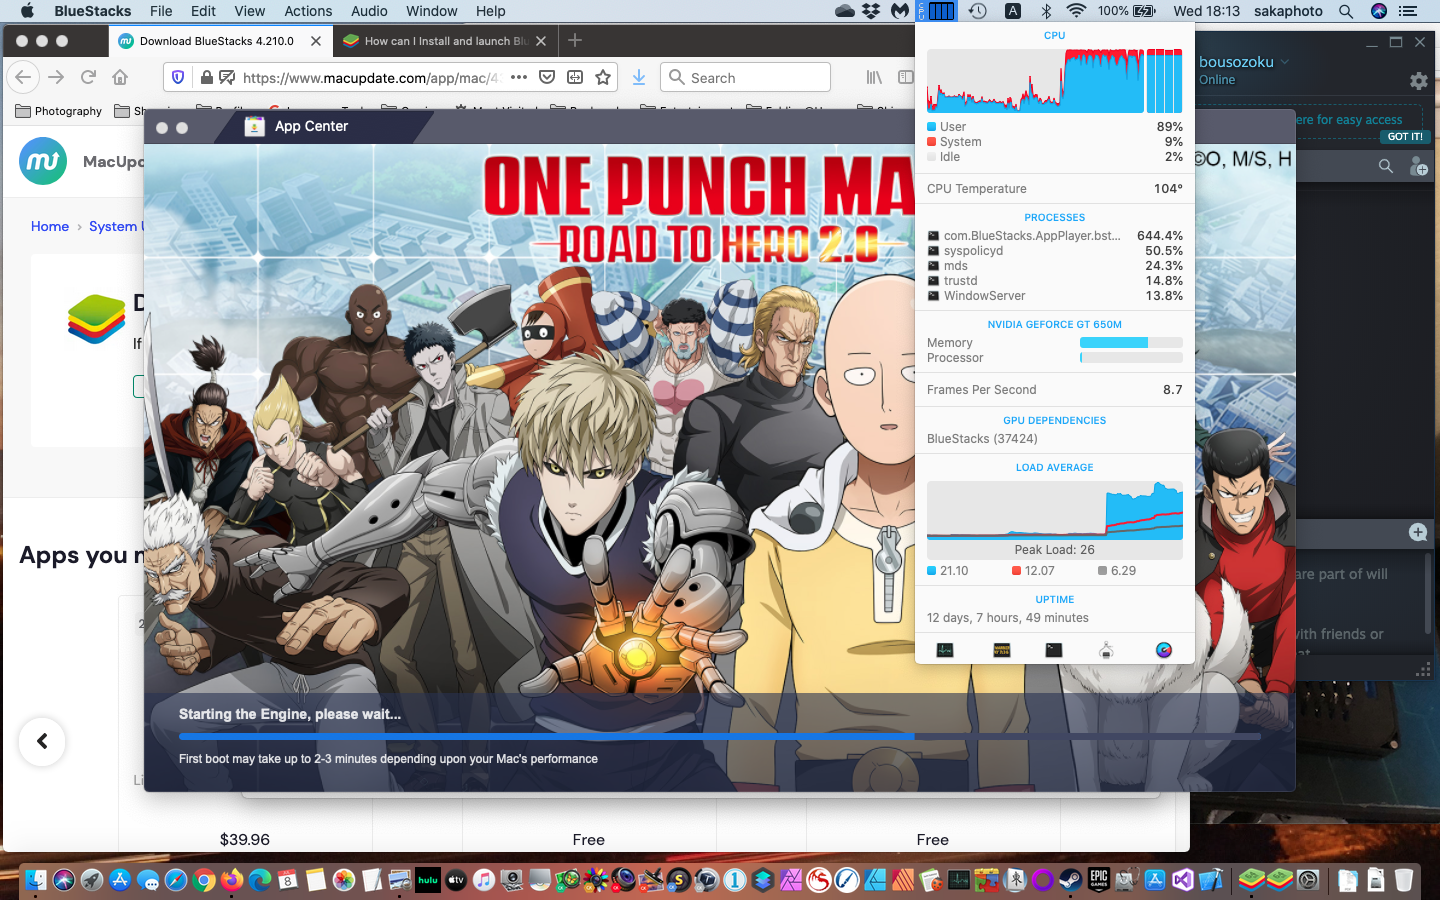Expand bousozoku status dropdown in Steam

click(x=1285, y=62)
